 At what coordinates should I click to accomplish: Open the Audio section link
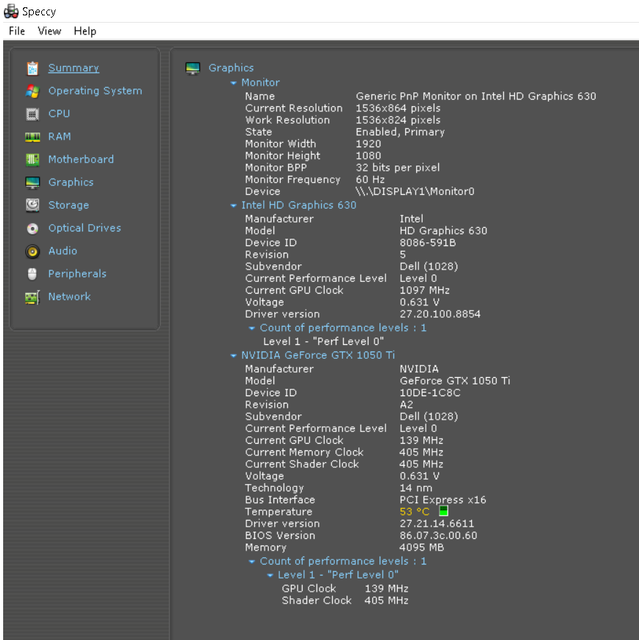(62, 251)
